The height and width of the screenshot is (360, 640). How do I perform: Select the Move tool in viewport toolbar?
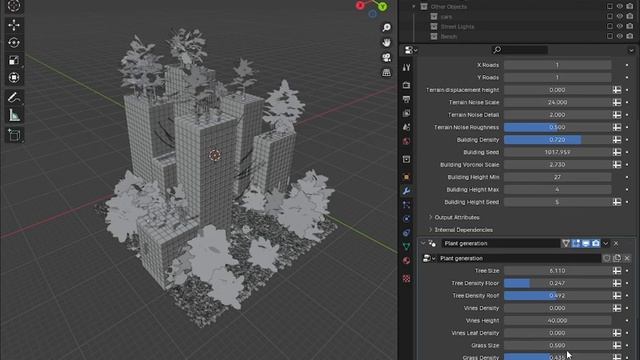tap(14, 25)
